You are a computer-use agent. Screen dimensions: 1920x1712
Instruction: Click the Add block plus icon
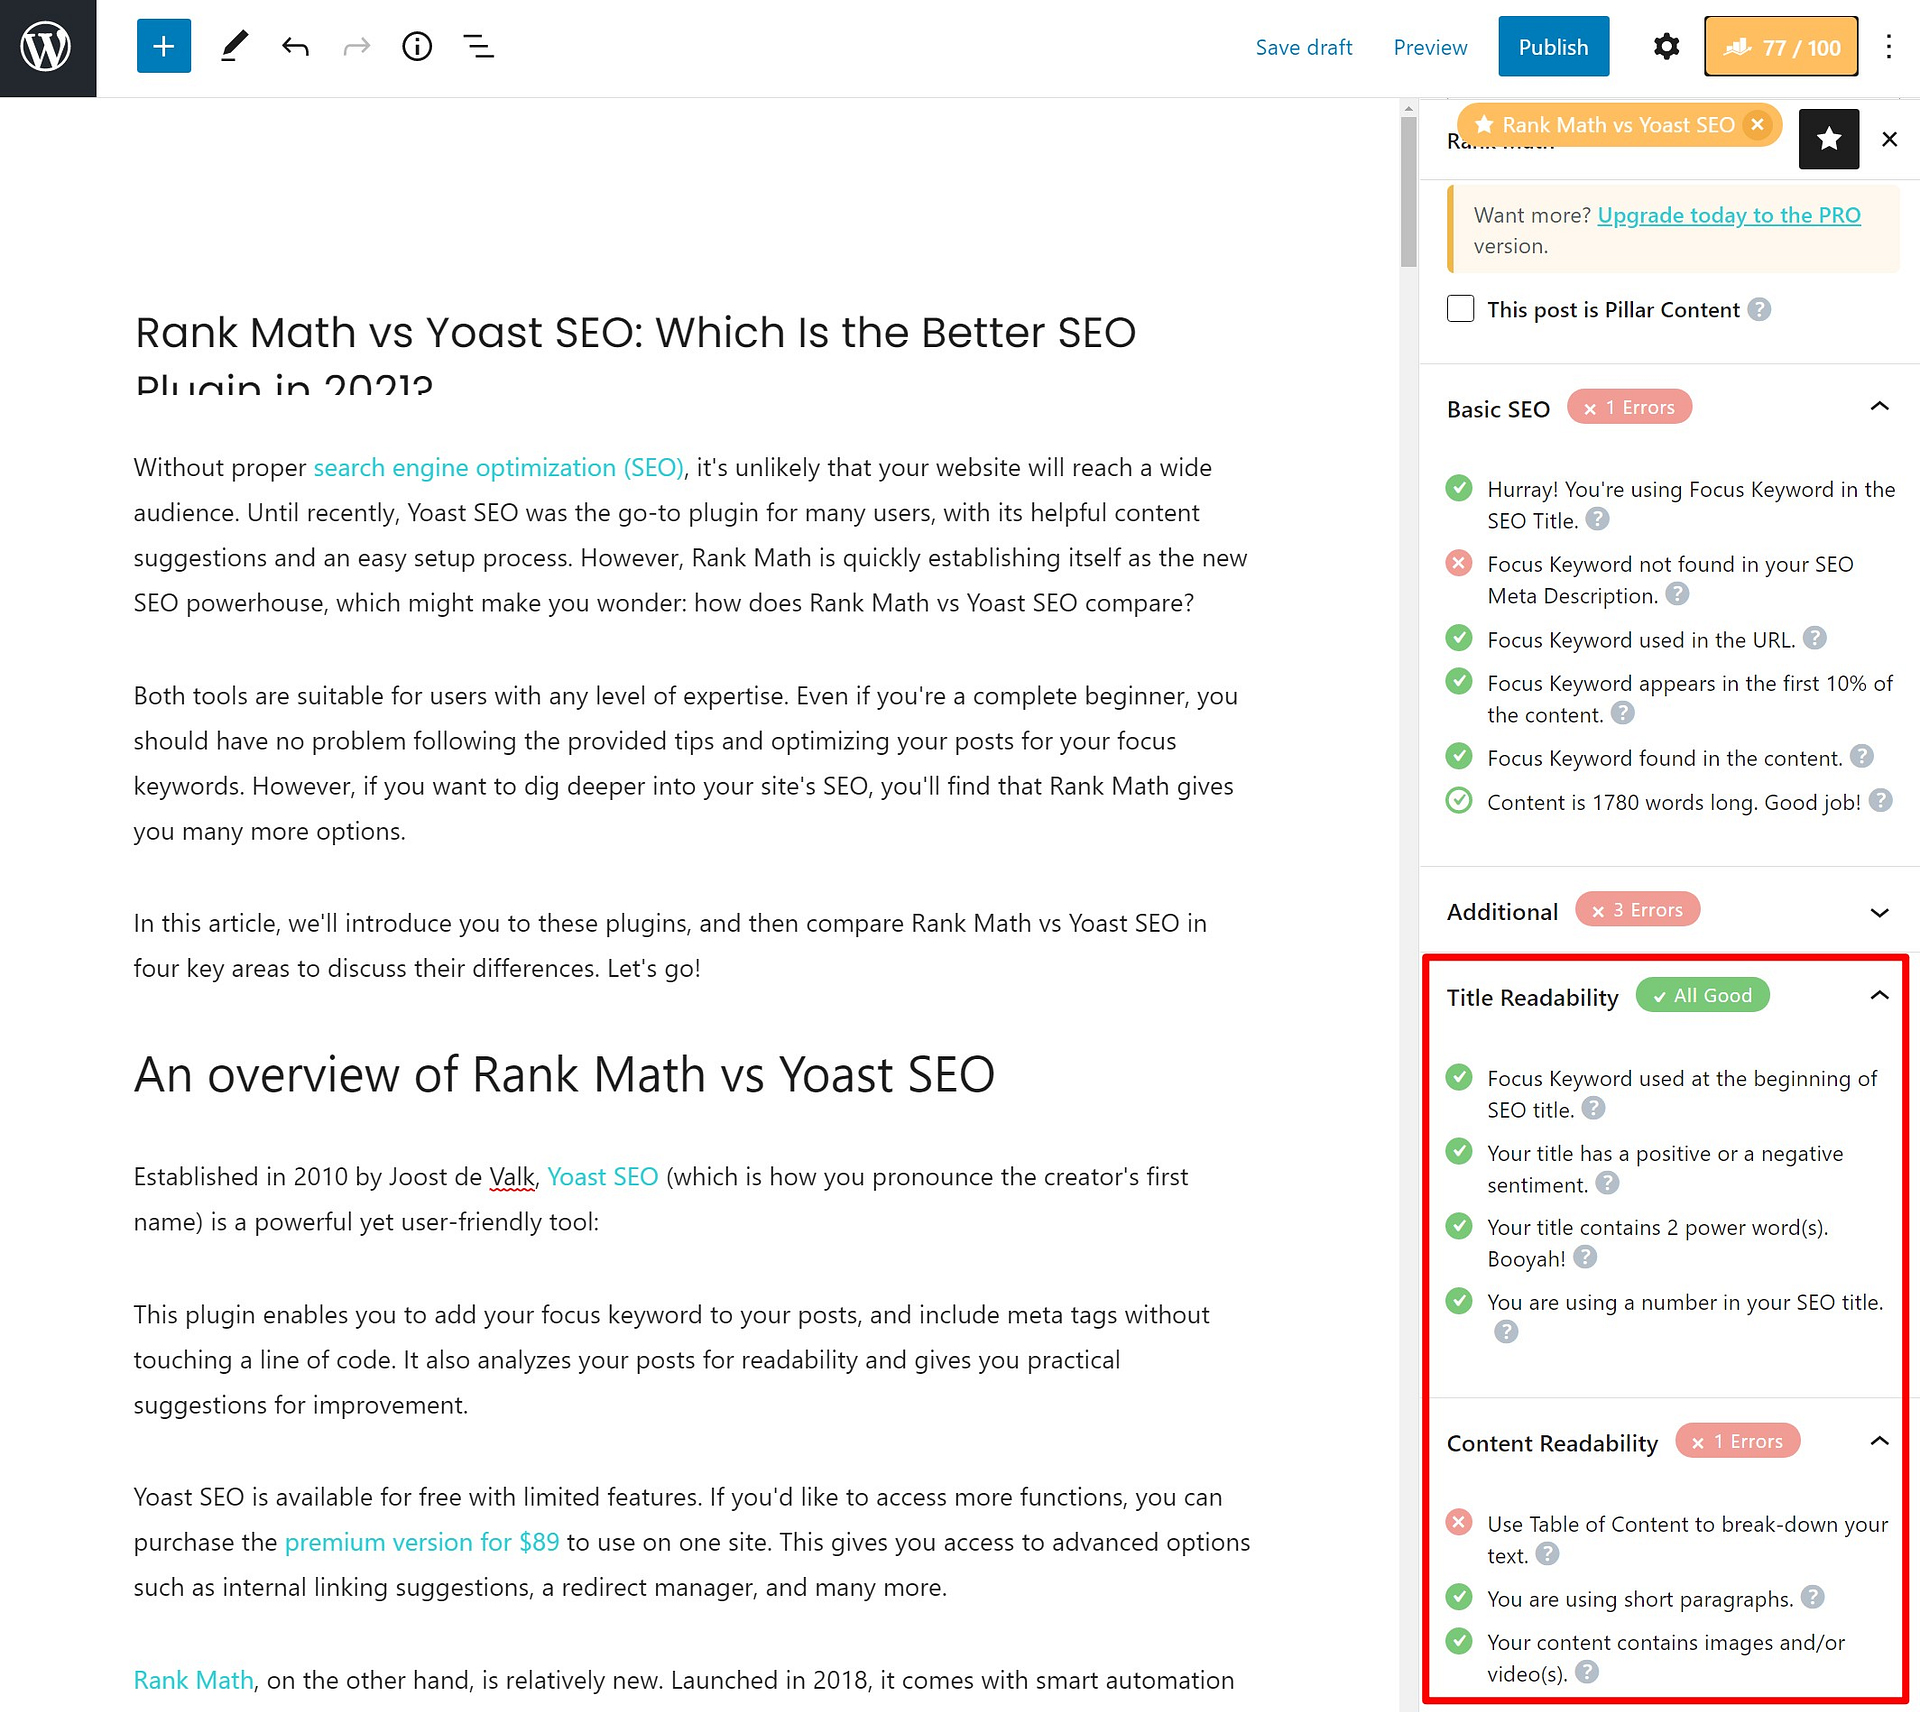pyautogui.click(x=162, y=45)
